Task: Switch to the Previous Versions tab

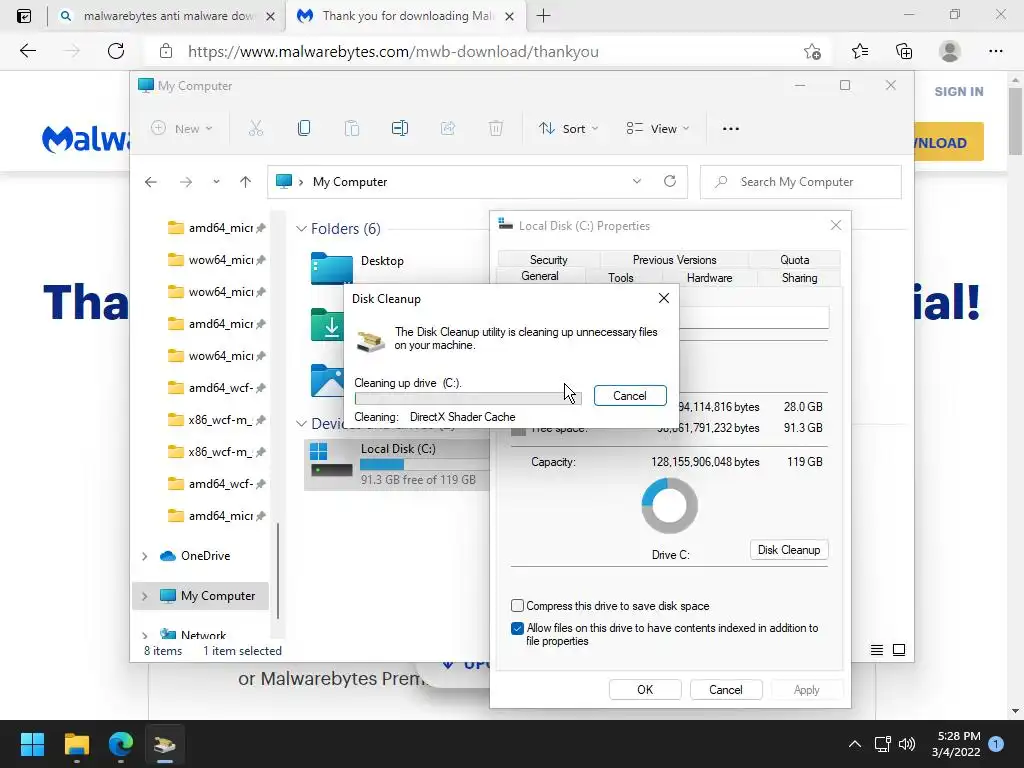Action: pos(674,259)
